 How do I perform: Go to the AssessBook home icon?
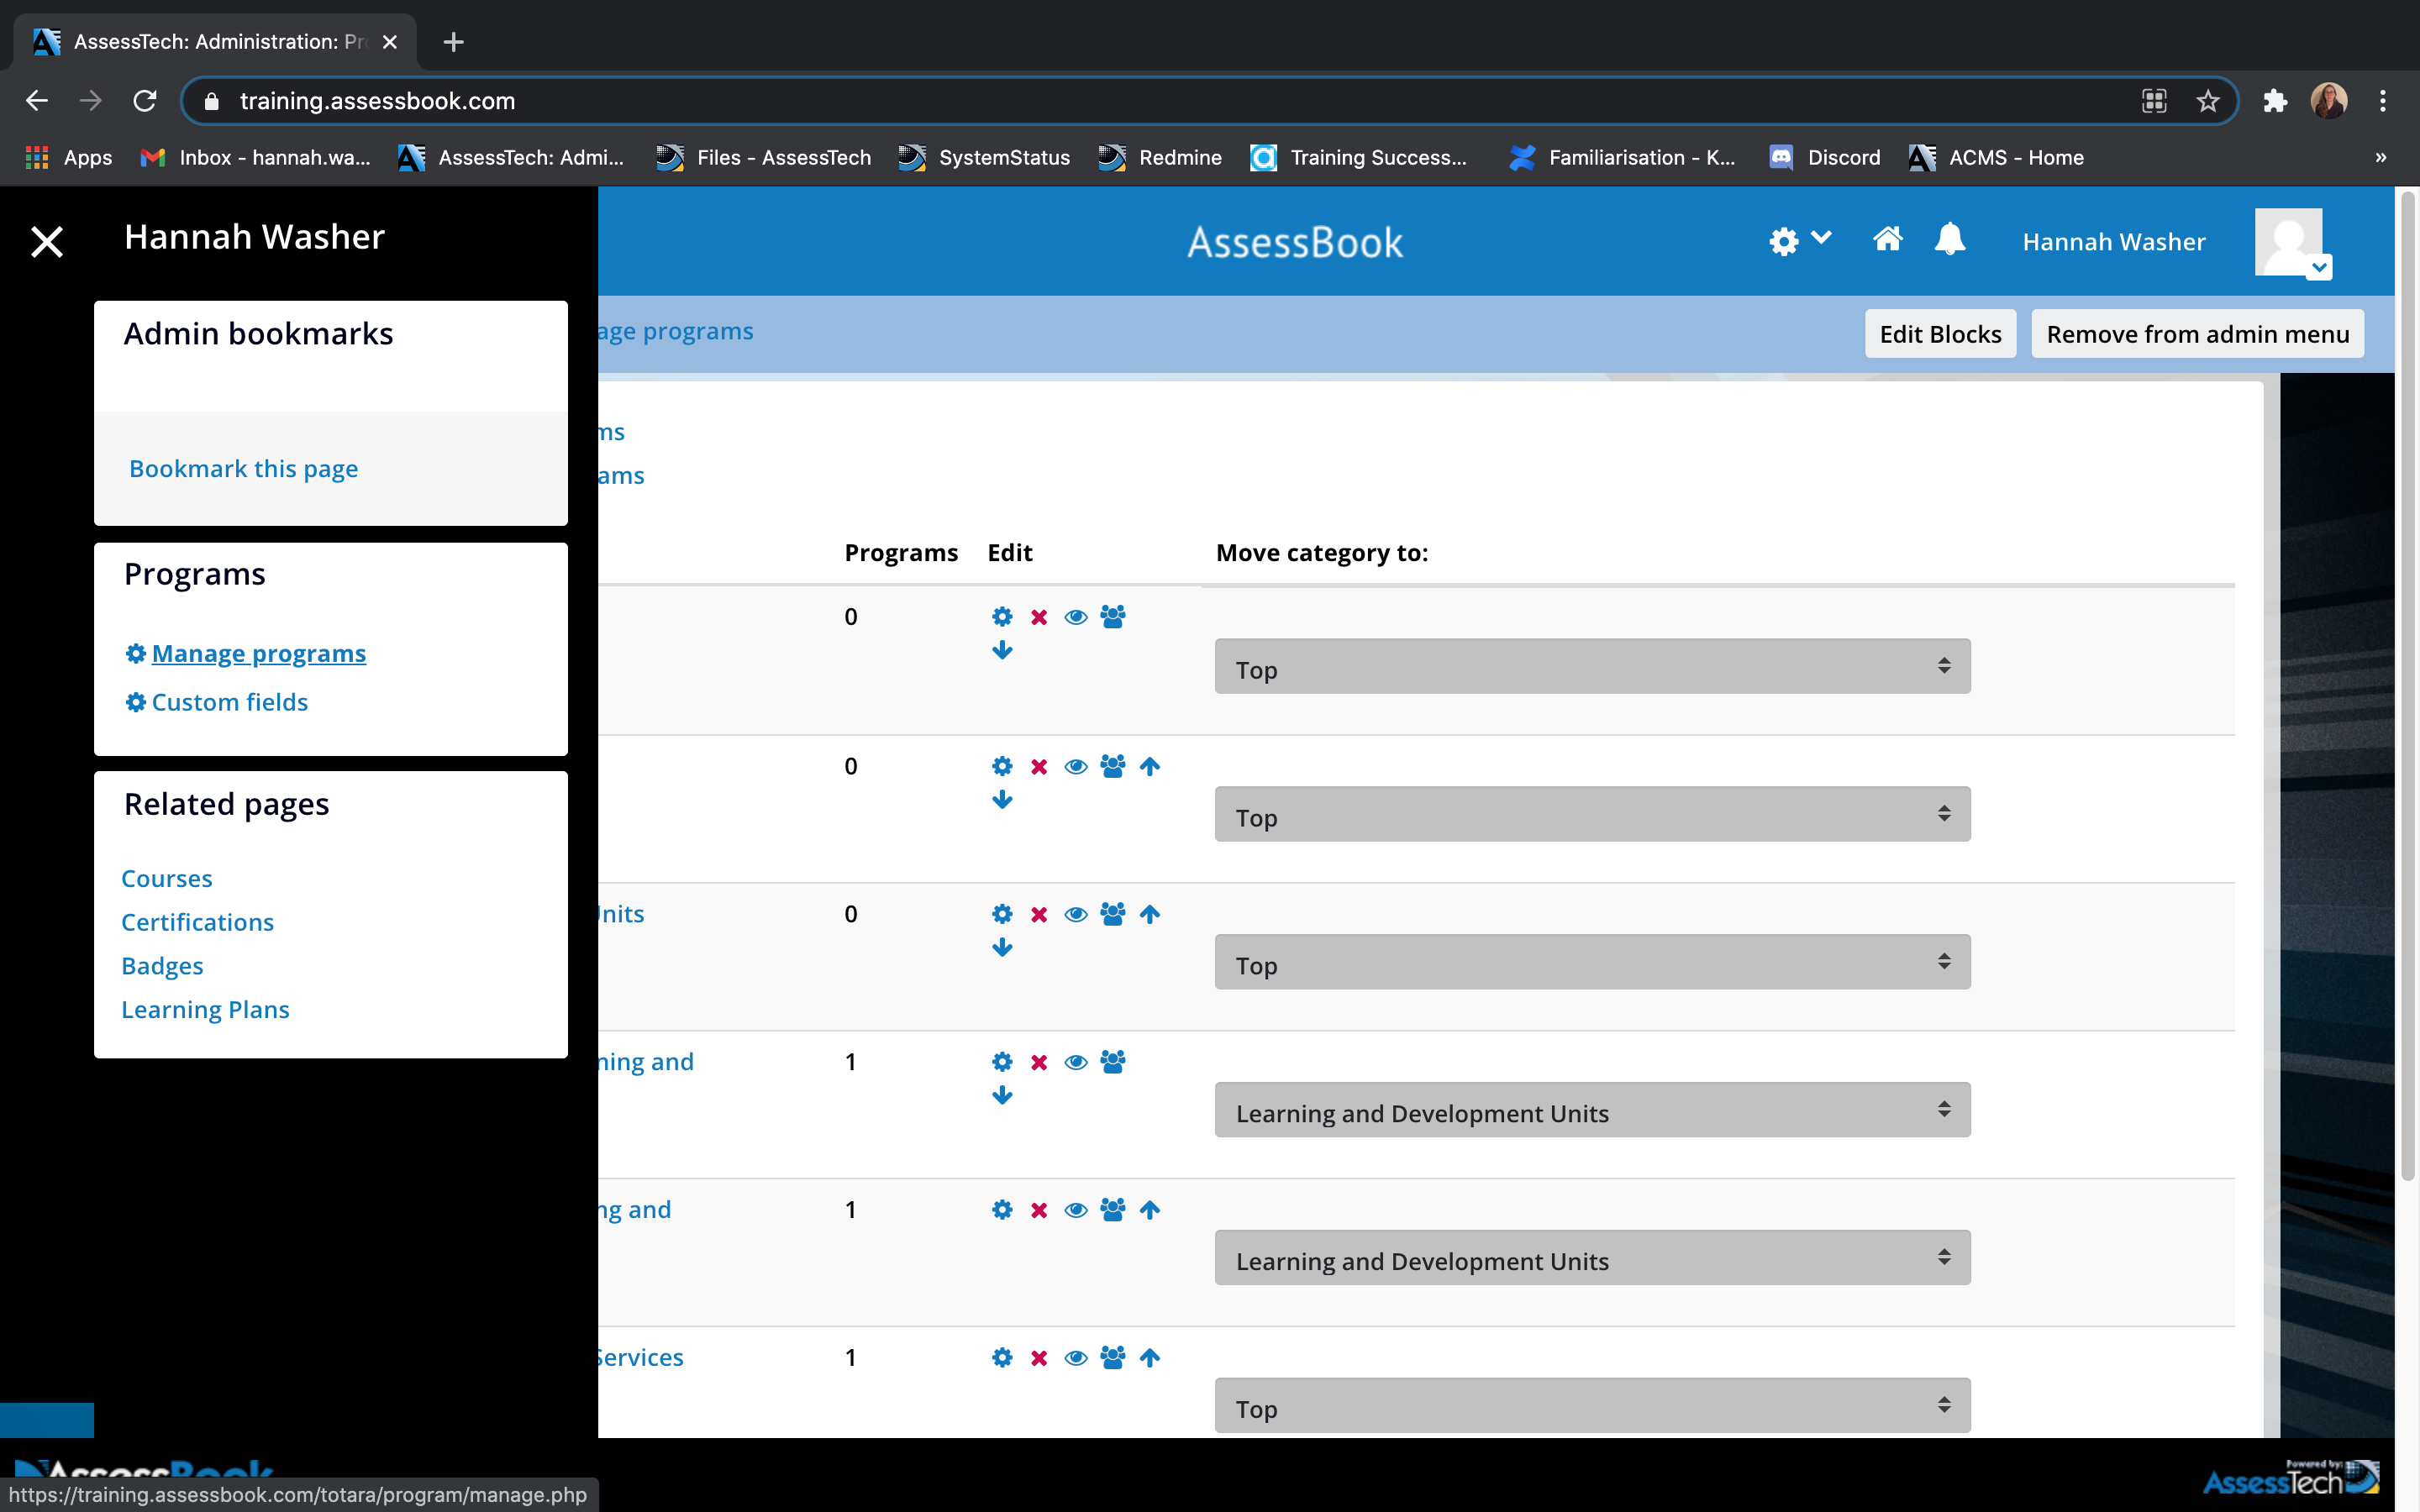[x=1887, y=239]
